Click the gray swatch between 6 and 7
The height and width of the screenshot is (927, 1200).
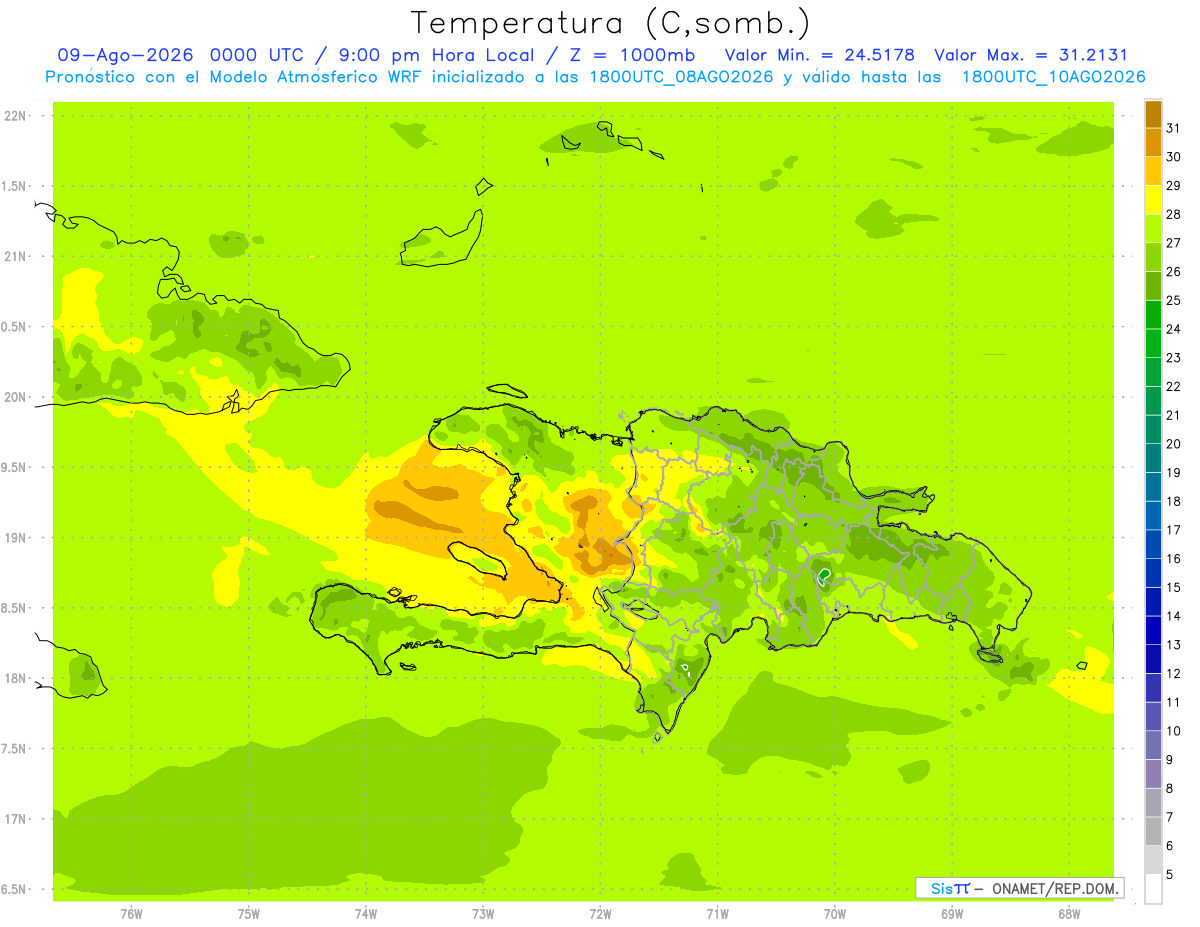(x=1153, y=832)
